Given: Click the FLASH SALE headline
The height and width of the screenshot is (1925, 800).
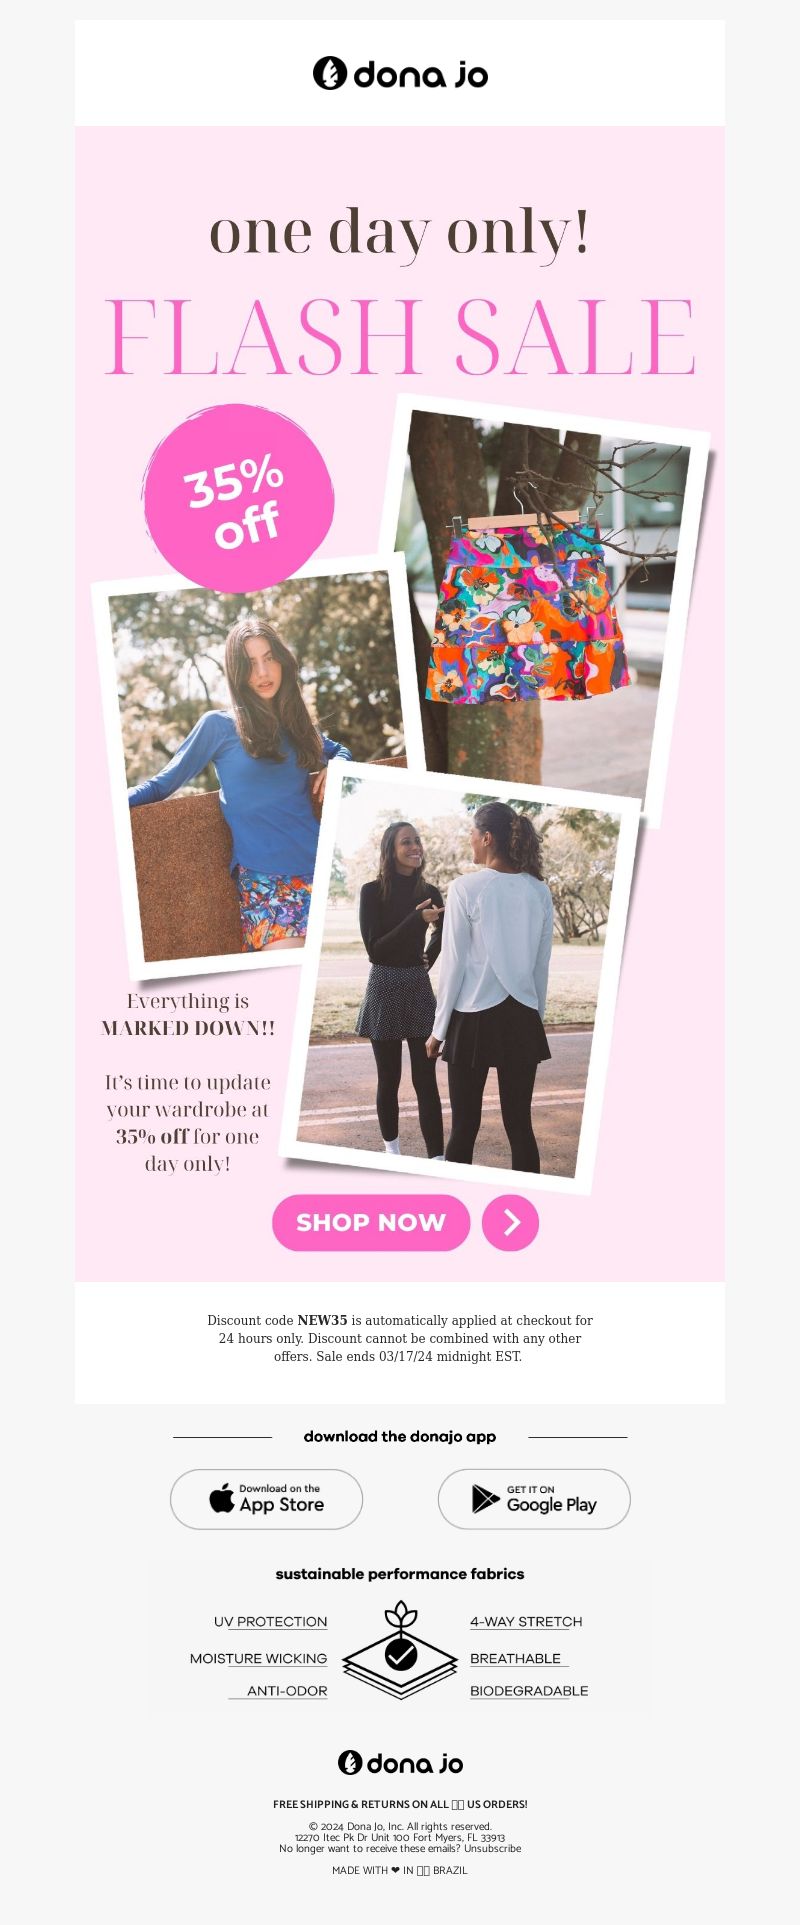Looking at the screenshot, I should click(x=400, y=337).
